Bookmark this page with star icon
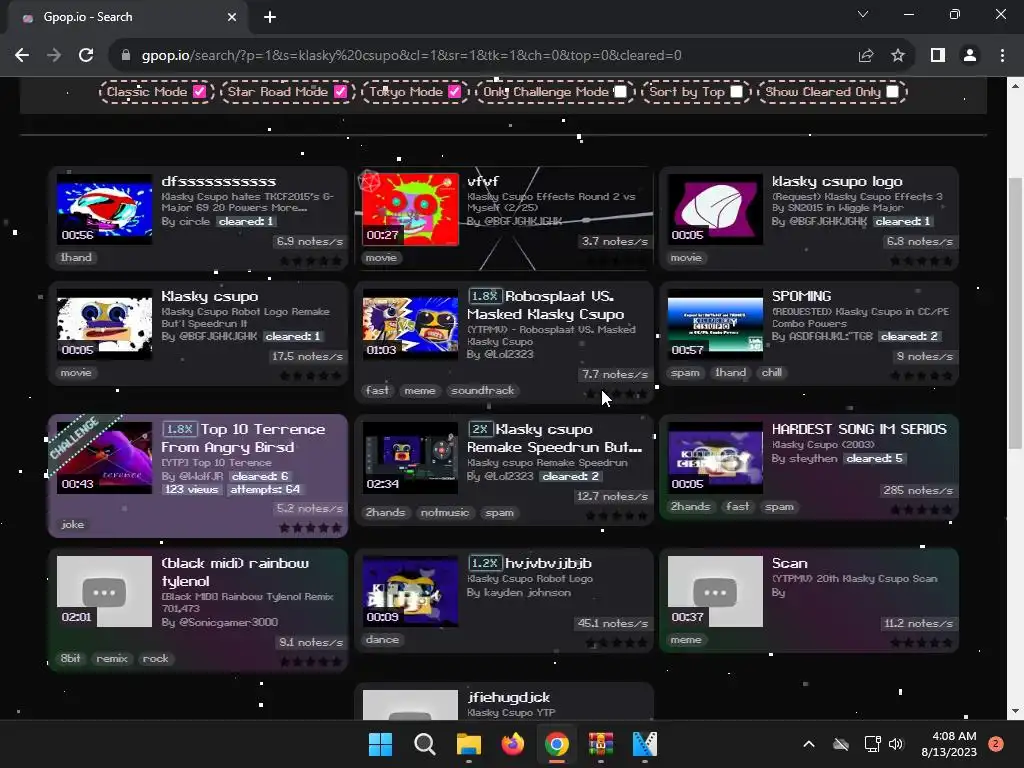Image resolution: width=1024 pixels, height=768 pixels. [898, 56]
